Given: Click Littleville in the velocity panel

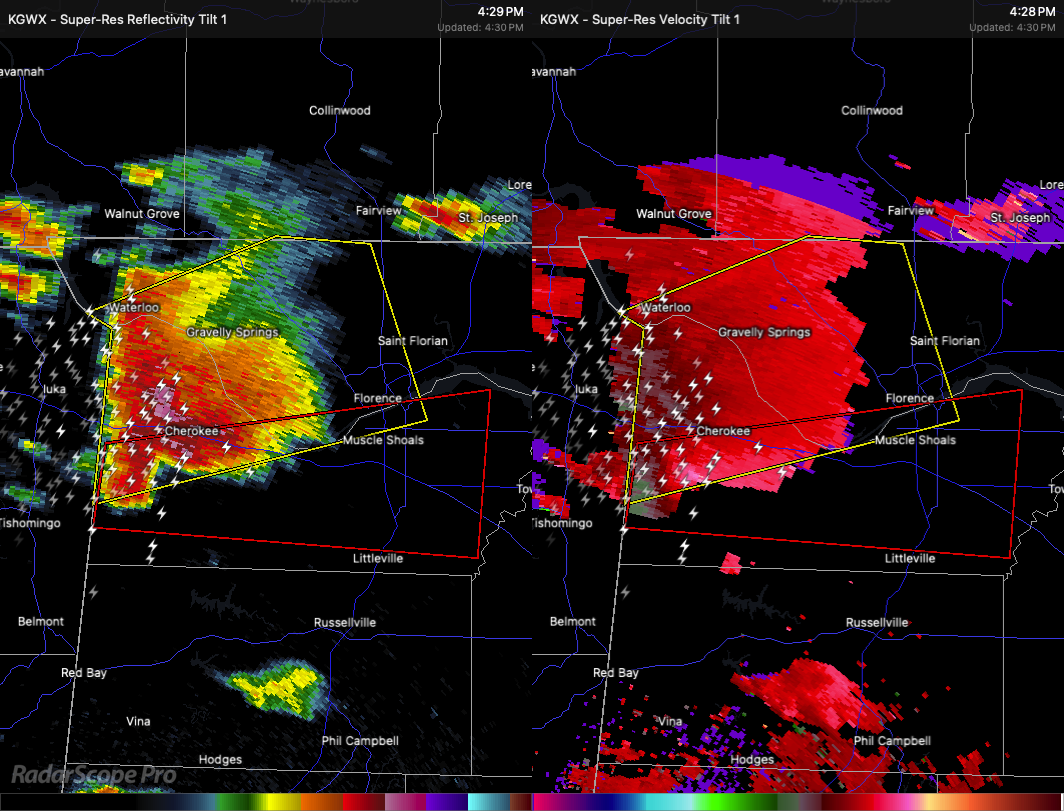Looking at the screenshot, I should tap(910, 559).
